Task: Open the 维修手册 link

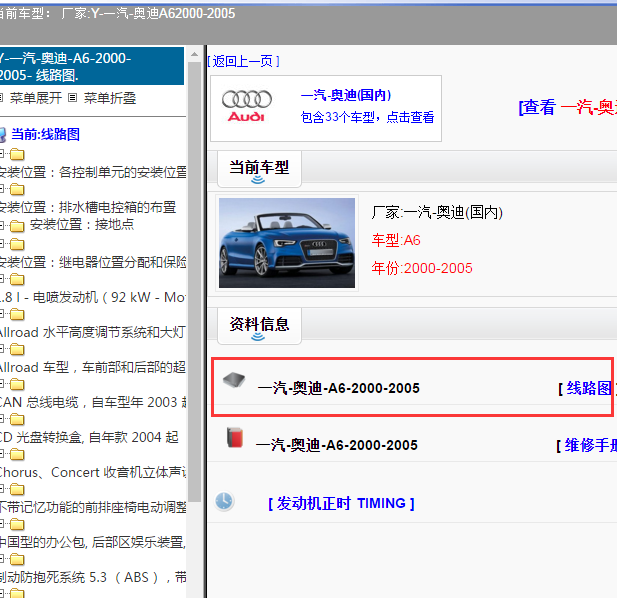Action: coord(590,445)
